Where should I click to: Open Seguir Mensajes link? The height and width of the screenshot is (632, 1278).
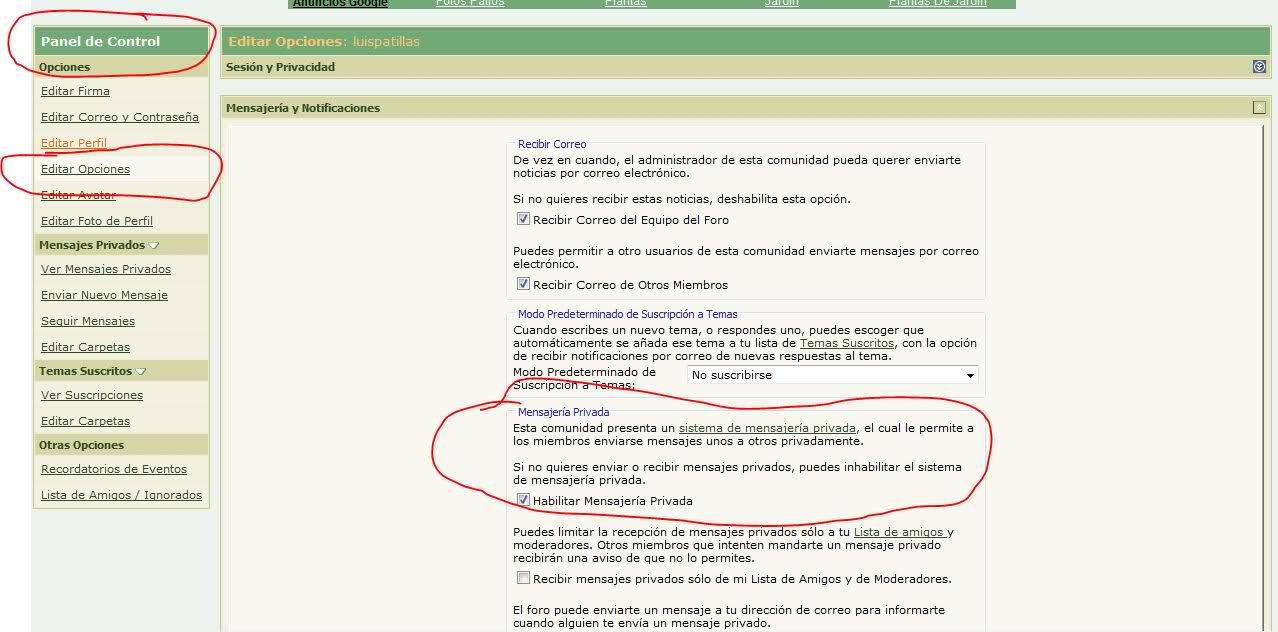click(x=88, y=321)
